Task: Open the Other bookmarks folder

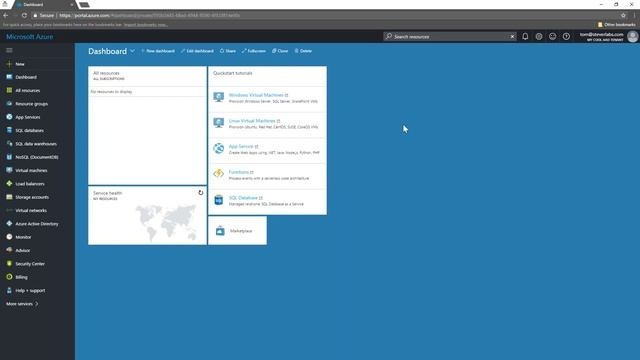Action: (x=616, y=24)
